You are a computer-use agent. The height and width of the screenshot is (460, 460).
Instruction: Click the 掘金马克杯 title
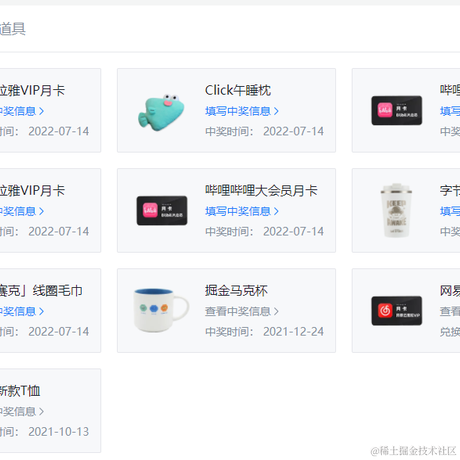(236, 290)
